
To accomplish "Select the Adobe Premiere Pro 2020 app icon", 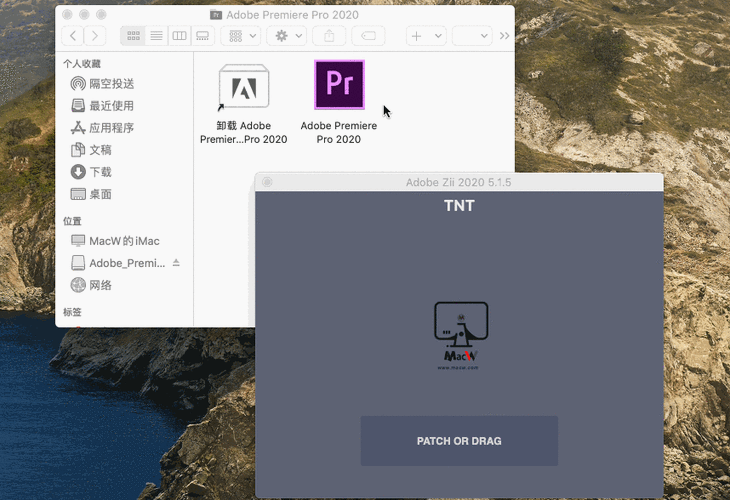I will 339,85.
